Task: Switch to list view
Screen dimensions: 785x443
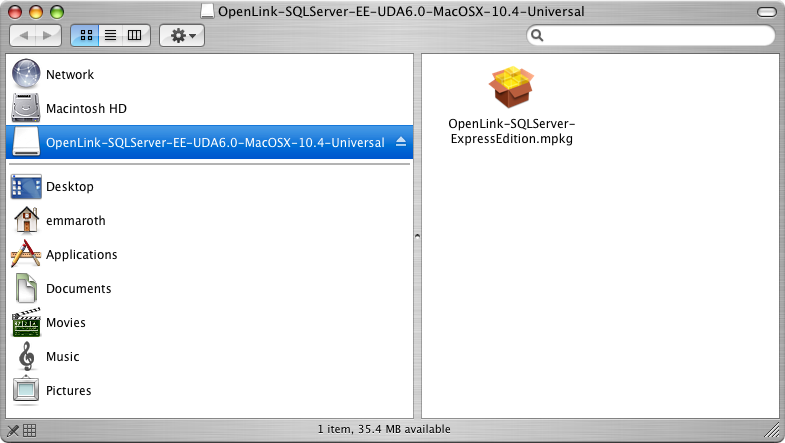Action: (x=110, y=35)
